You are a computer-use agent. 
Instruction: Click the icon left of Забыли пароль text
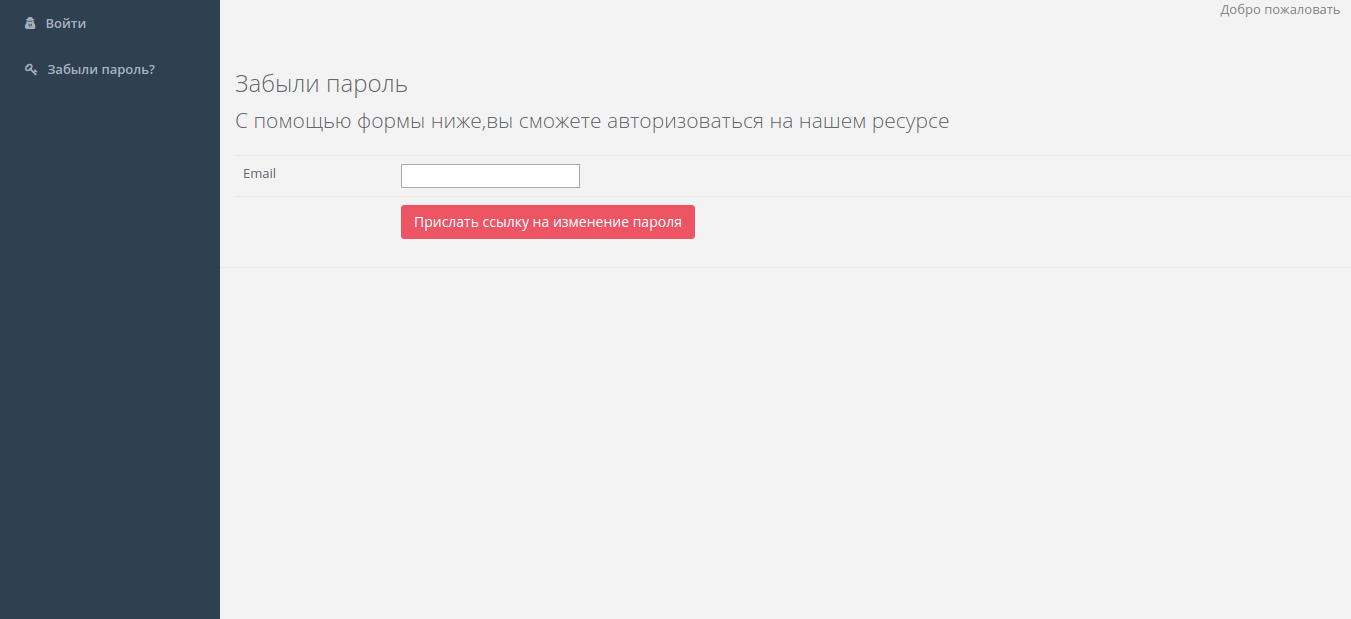pos(30,69)
